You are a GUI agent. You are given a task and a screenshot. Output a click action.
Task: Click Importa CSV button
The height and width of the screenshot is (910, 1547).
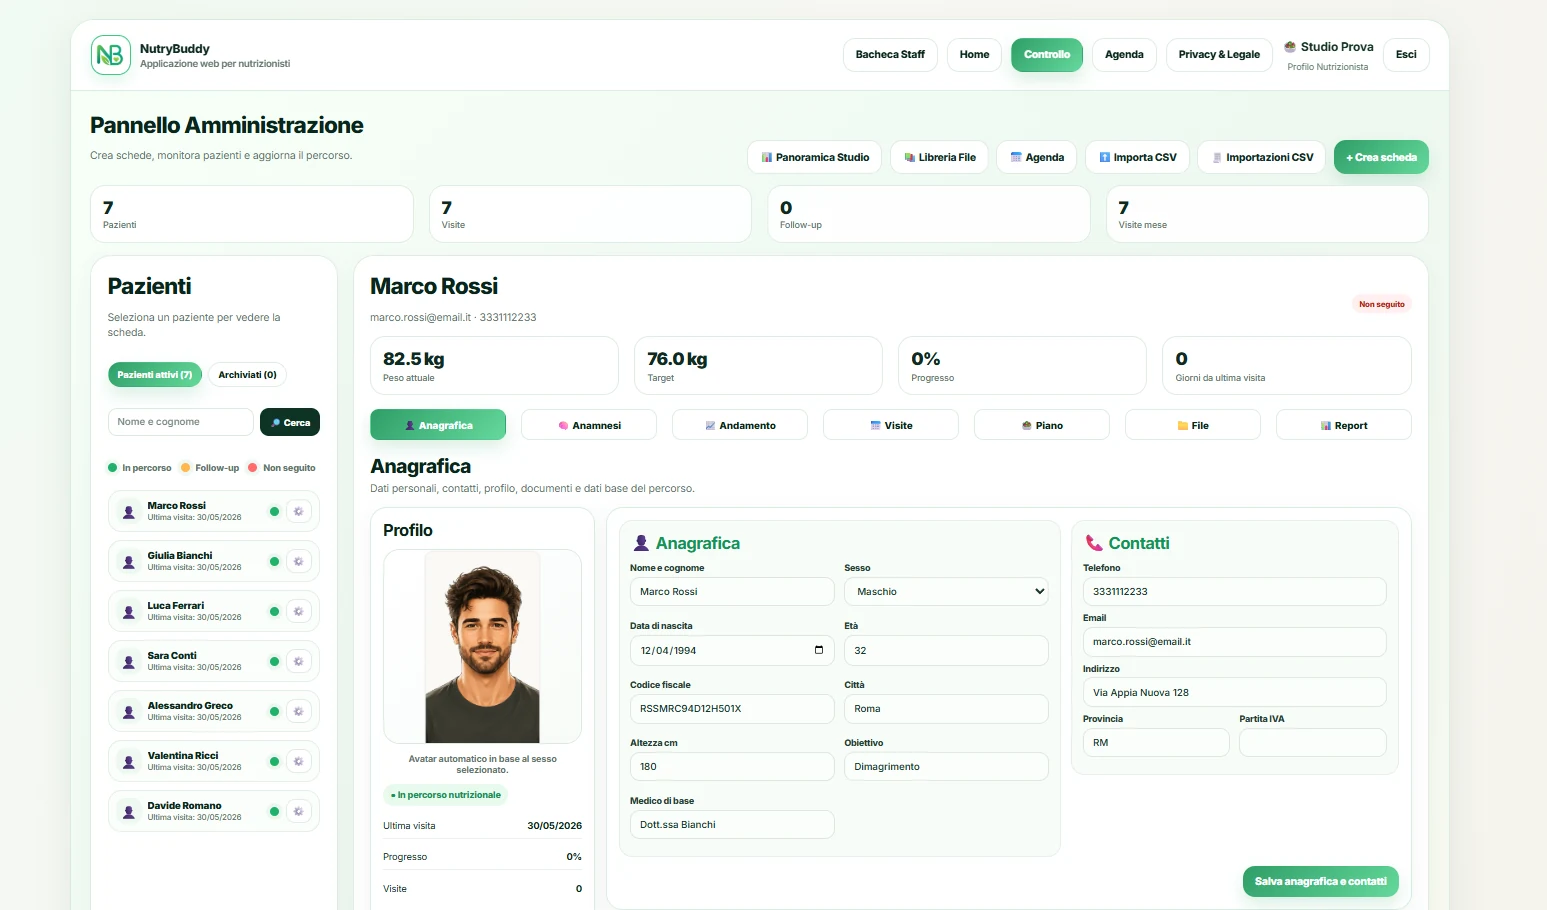coord(1137,157)
